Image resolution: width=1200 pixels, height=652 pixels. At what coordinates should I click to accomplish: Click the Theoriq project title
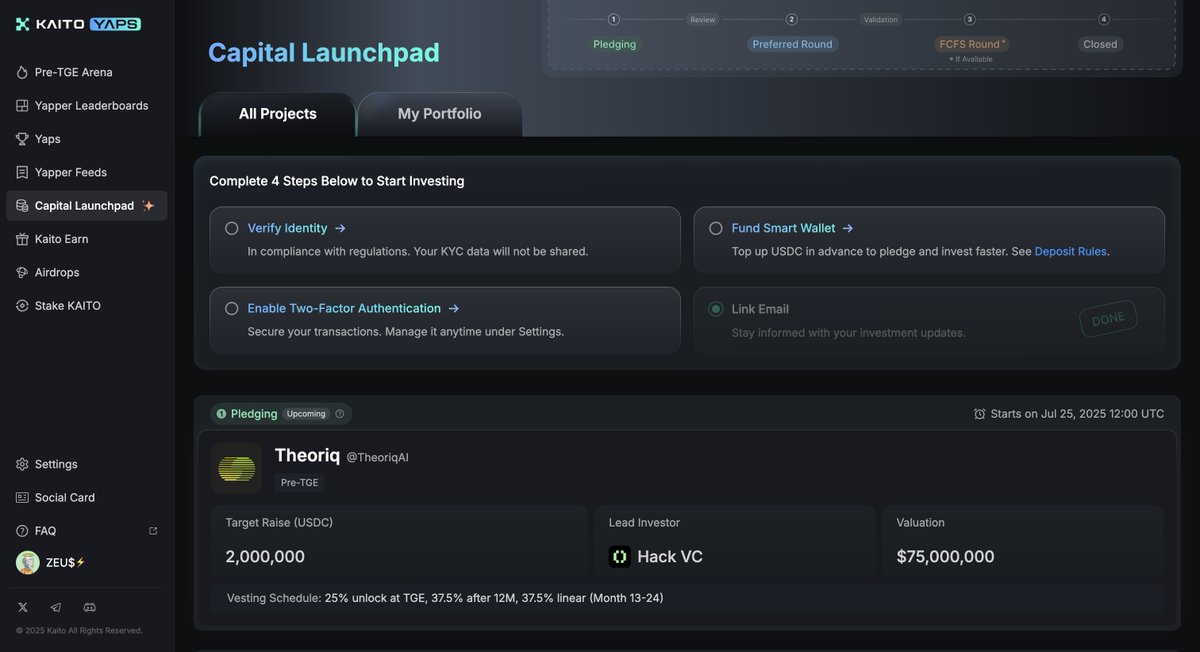tap(307, 455)
